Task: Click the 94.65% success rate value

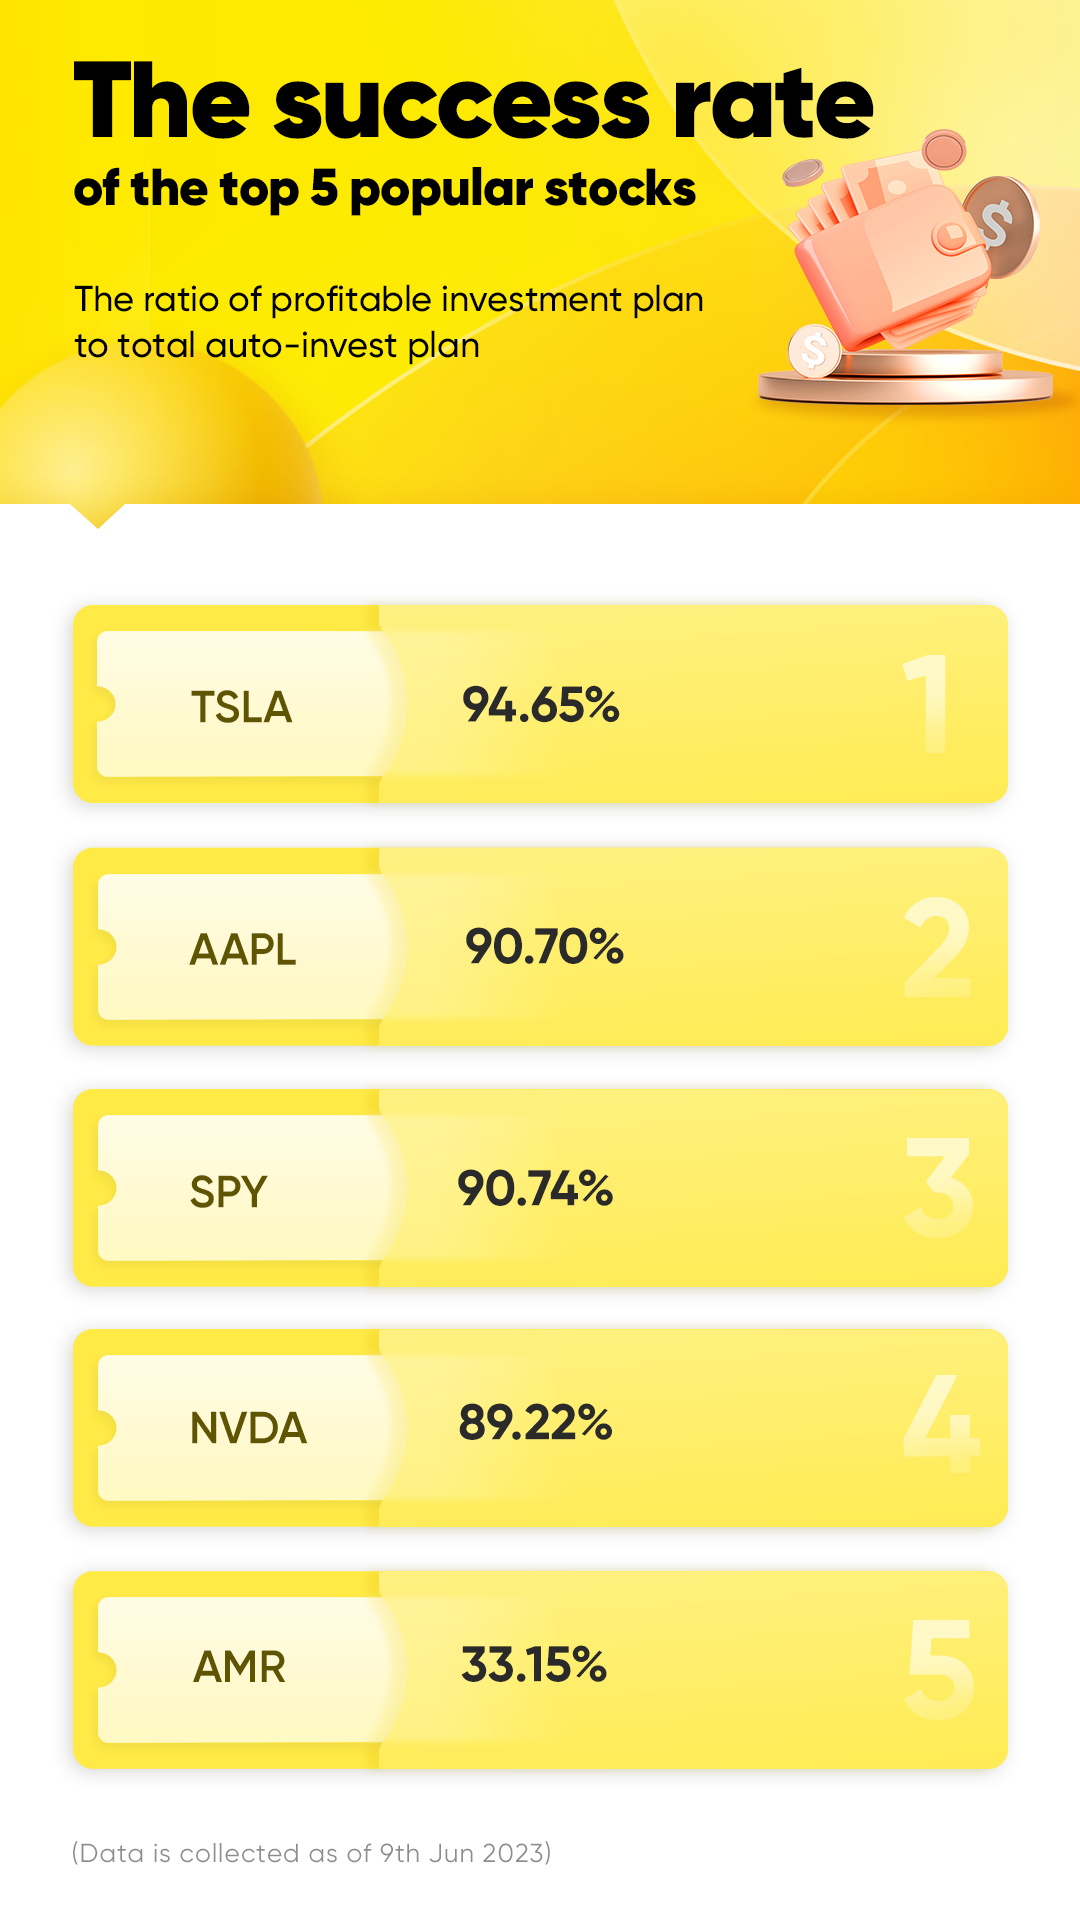Action: (541, 705)
